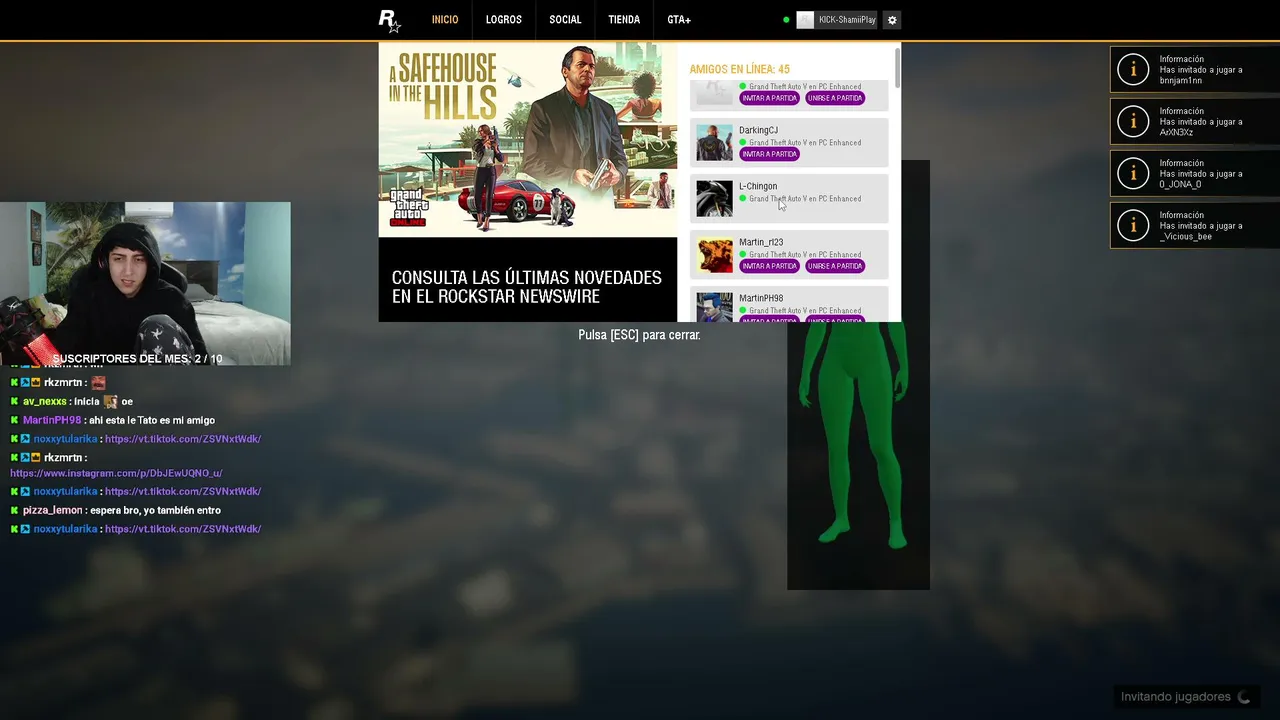1280x720 pixels.
Task: Open the settings gear in the top bar
Action: [x=892, y=20]
